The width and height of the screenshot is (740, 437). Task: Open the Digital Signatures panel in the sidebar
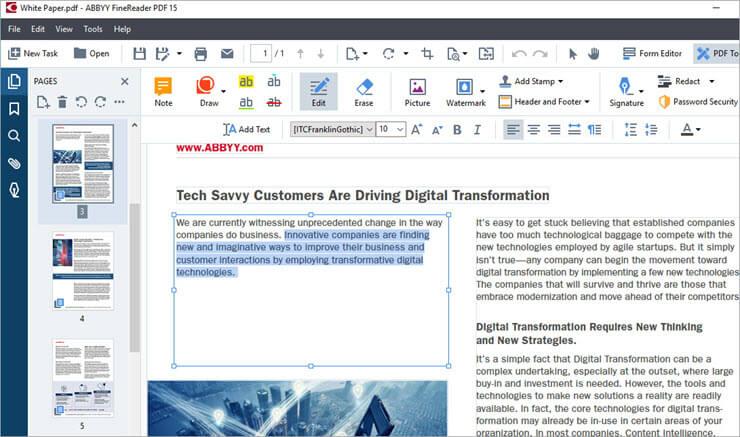pyautogui.click(x=14, y=190)
